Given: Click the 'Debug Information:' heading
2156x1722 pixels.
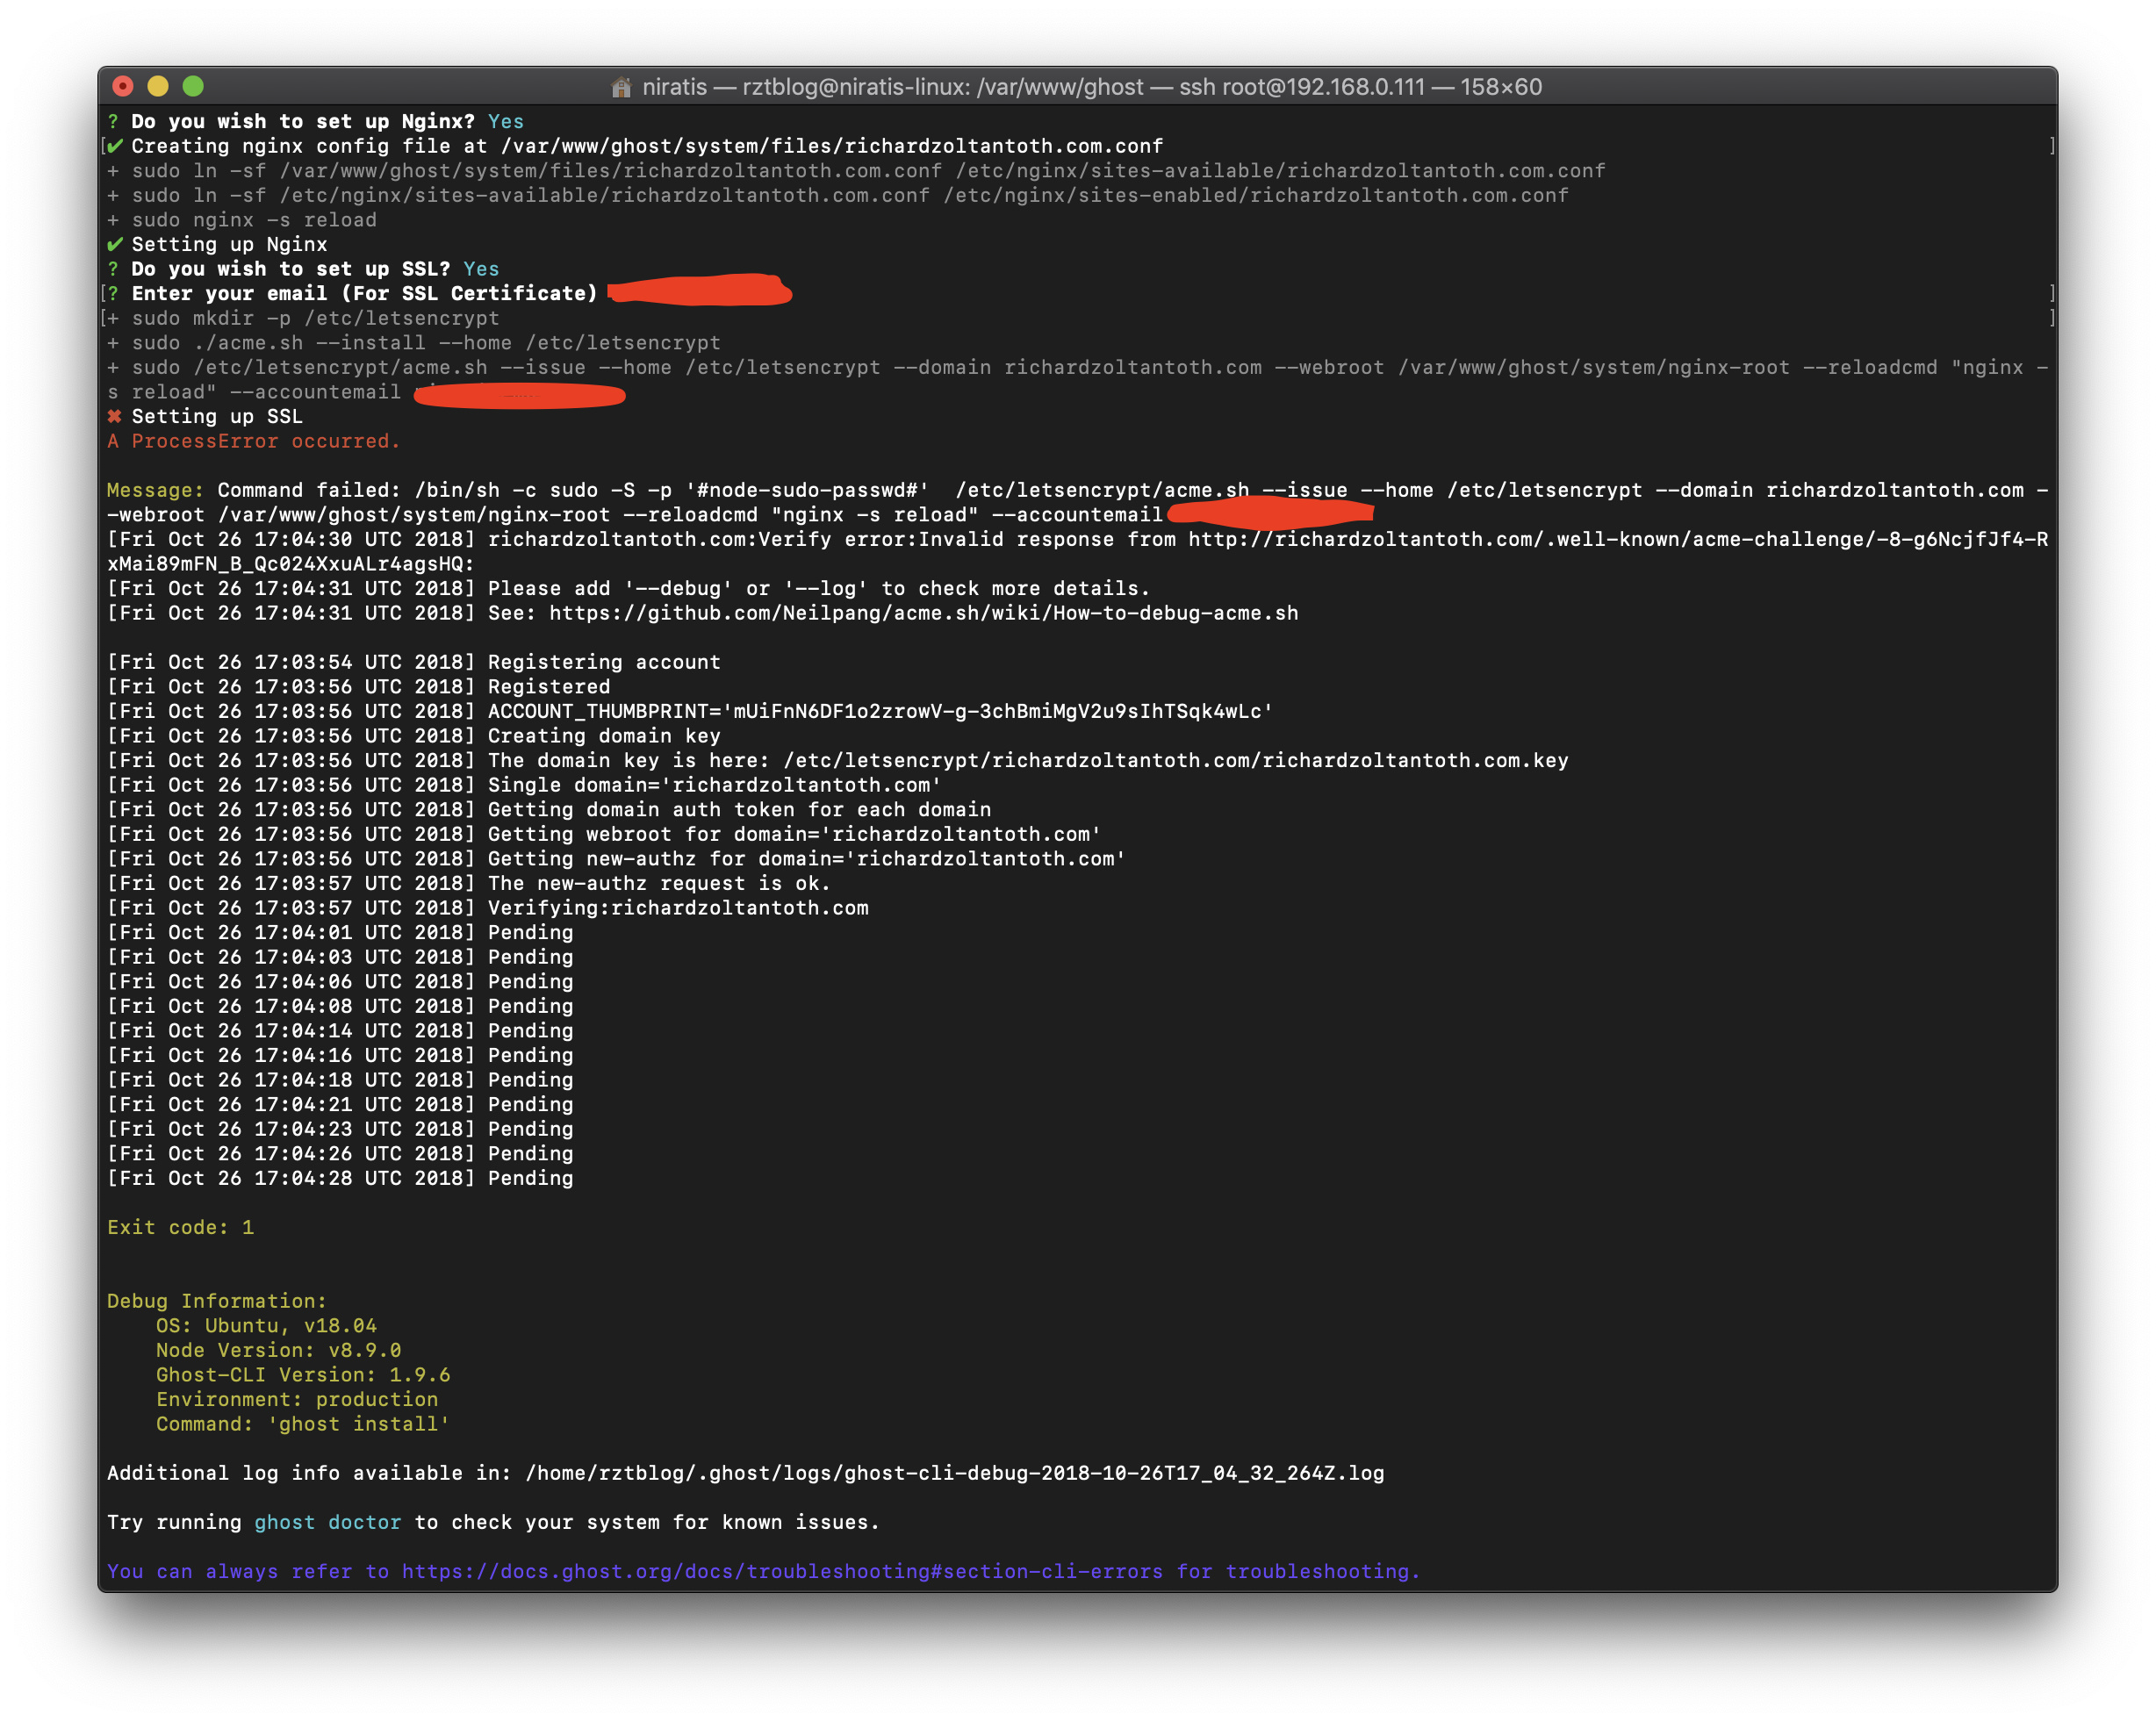Looking at the screenshot, I should click(217, 1301).
